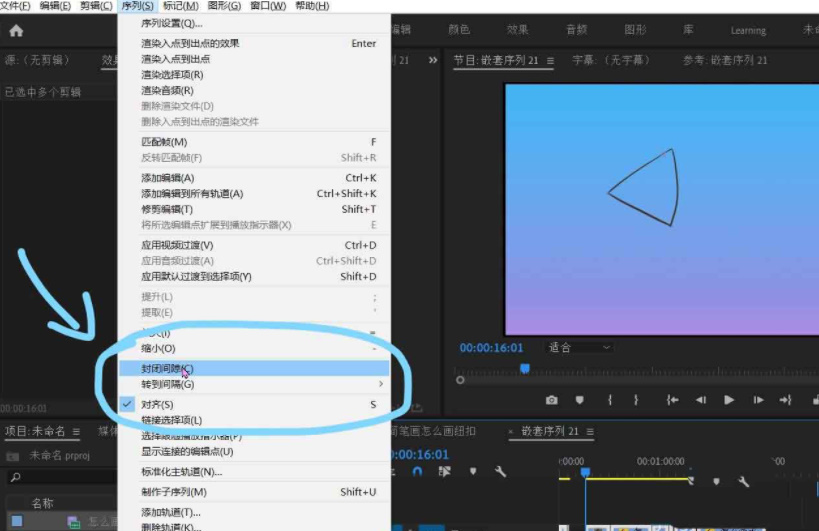Choose 制作子序列(M)
Image resolution: width=819 pixels, height=531 pixels.
(x=254, y=492)
